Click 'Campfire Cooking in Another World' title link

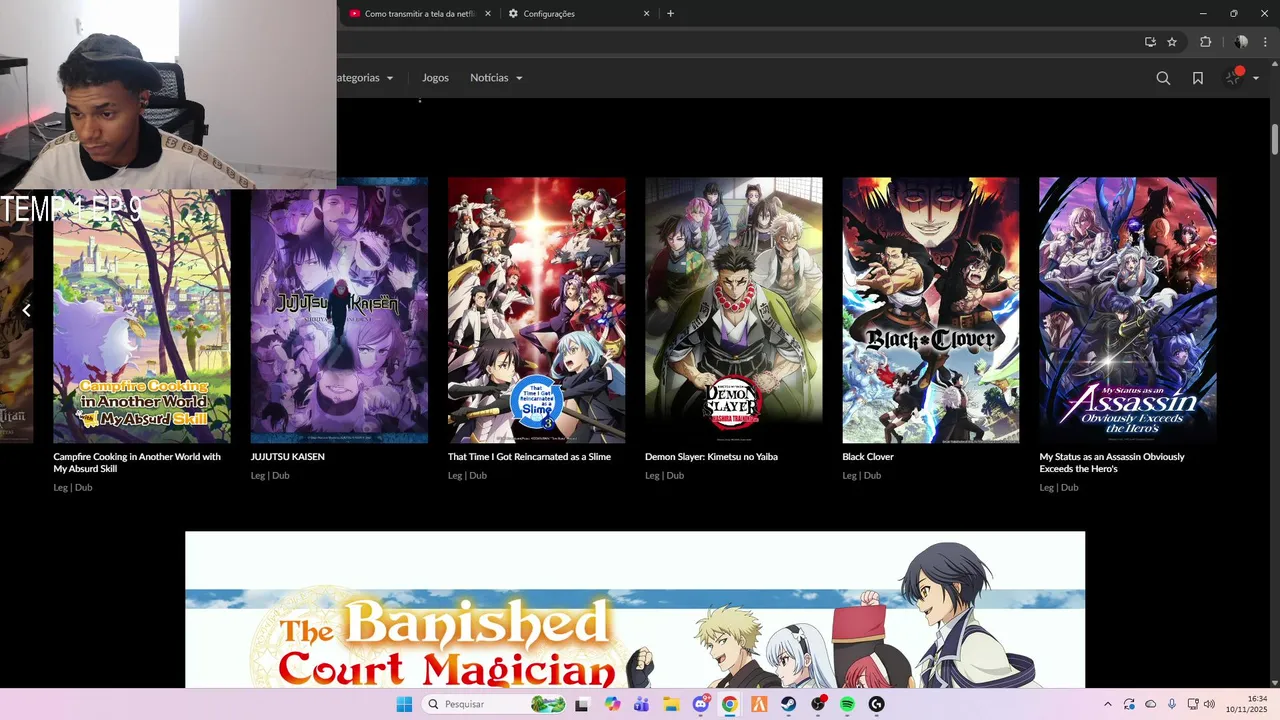pyautogui.click(x=137, y=463)
